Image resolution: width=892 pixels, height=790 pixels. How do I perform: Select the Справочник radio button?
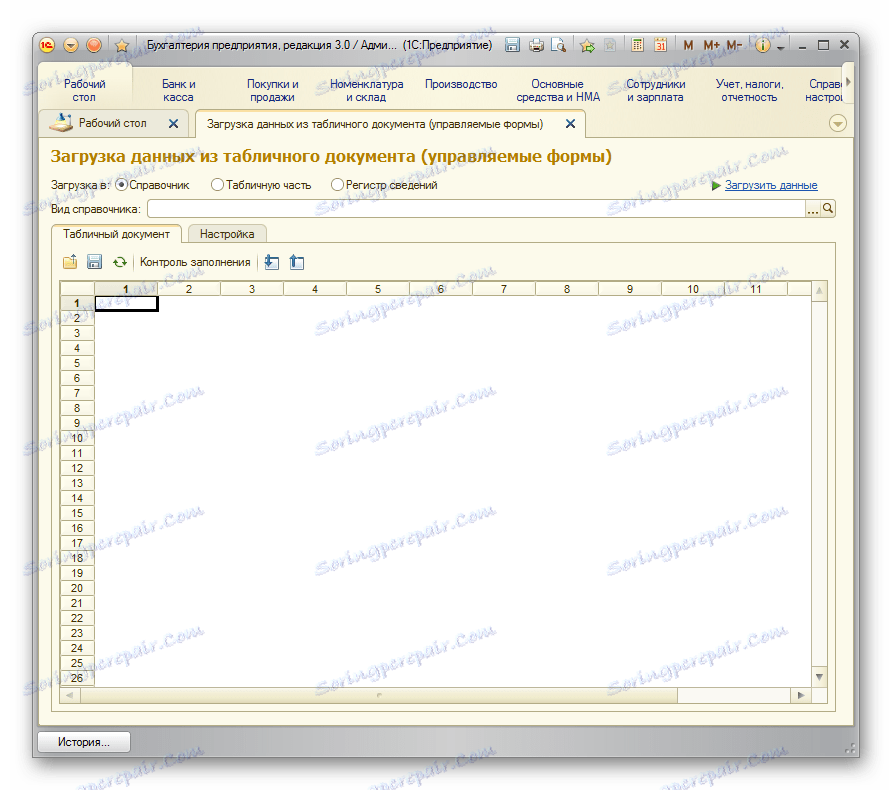tap(120, 184)
